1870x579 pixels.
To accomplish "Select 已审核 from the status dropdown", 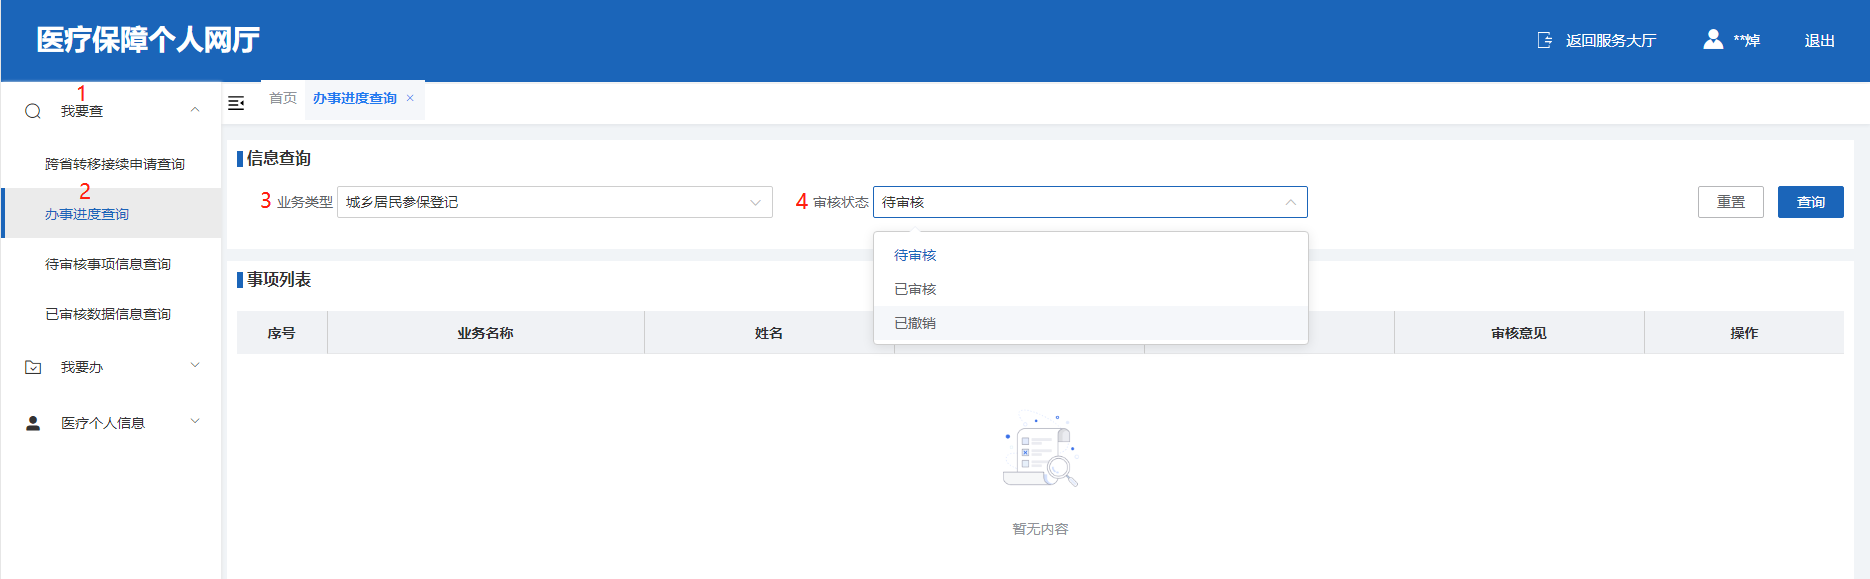I will click(x=915, y=289).
